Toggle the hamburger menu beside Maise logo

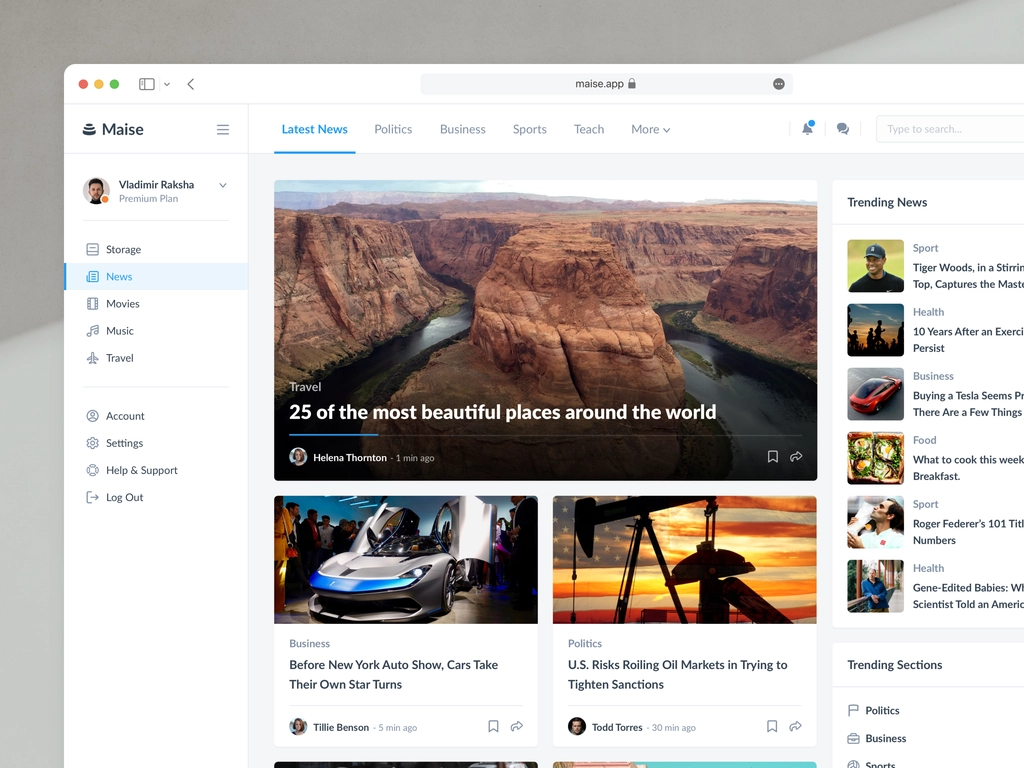coord(223,129)
